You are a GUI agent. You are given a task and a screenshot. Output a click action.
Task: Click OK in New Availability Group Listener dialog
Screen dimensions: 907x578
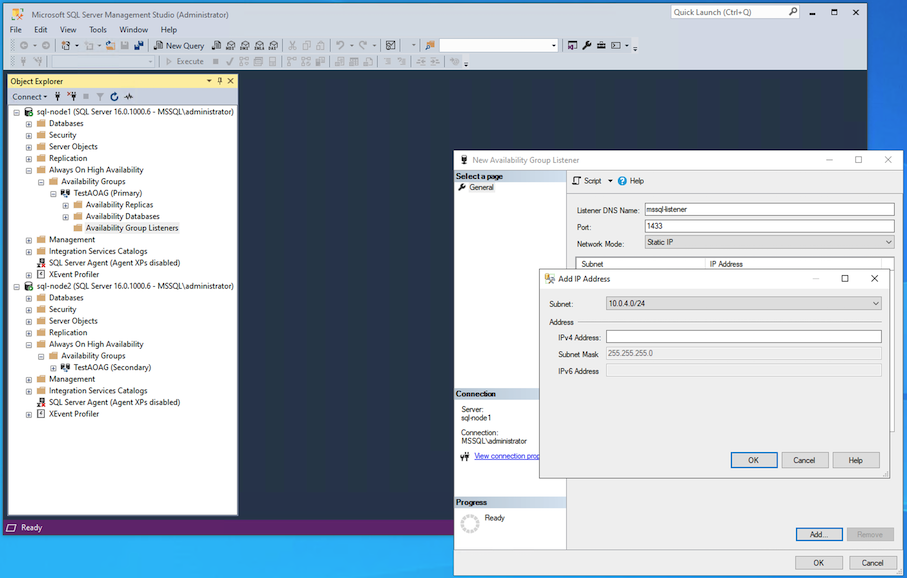(818, 563)
